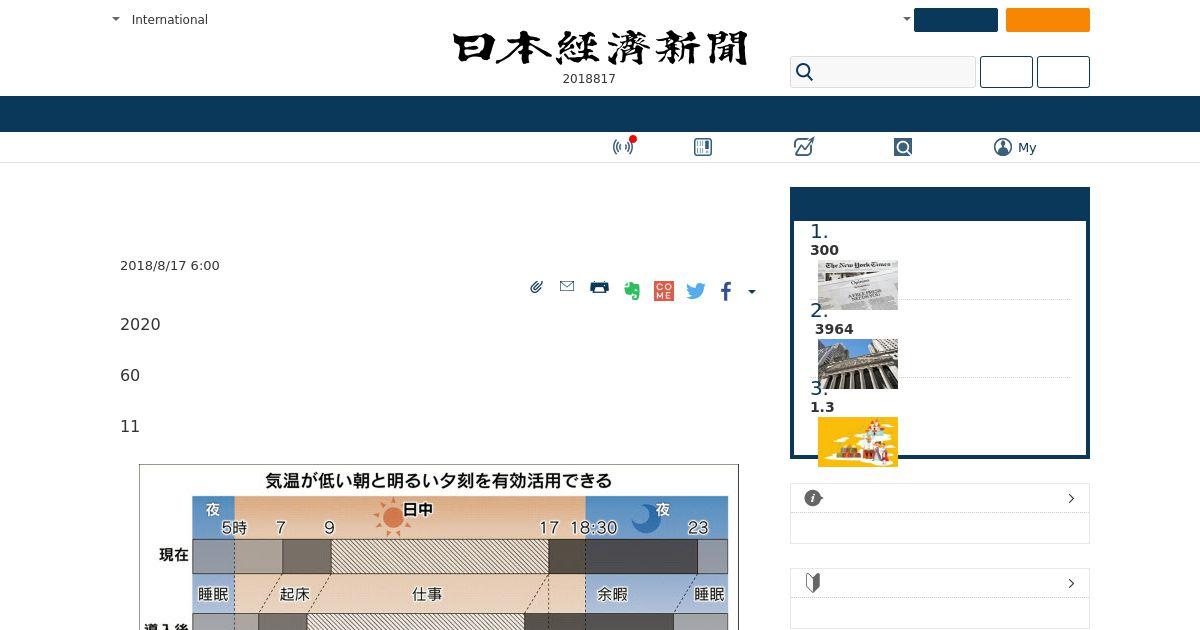The width and height of the screenshot is (1200, 630).
Task: Click the info icon in sidebar box
Action: coord(813,498)
